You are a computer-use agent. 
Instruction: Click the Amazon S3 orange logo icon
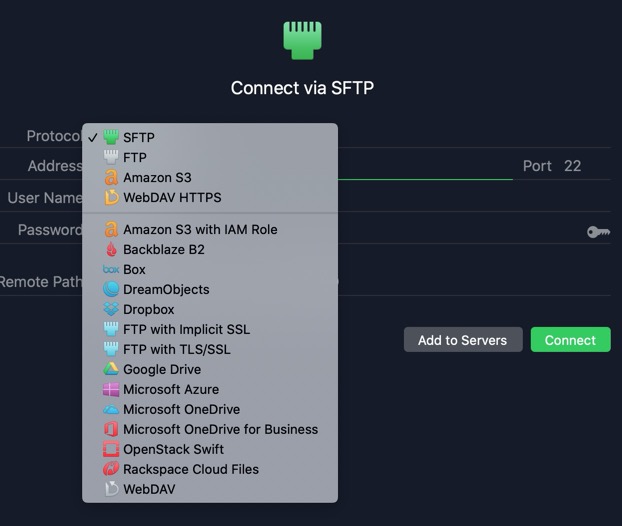(x=111, y=177)
